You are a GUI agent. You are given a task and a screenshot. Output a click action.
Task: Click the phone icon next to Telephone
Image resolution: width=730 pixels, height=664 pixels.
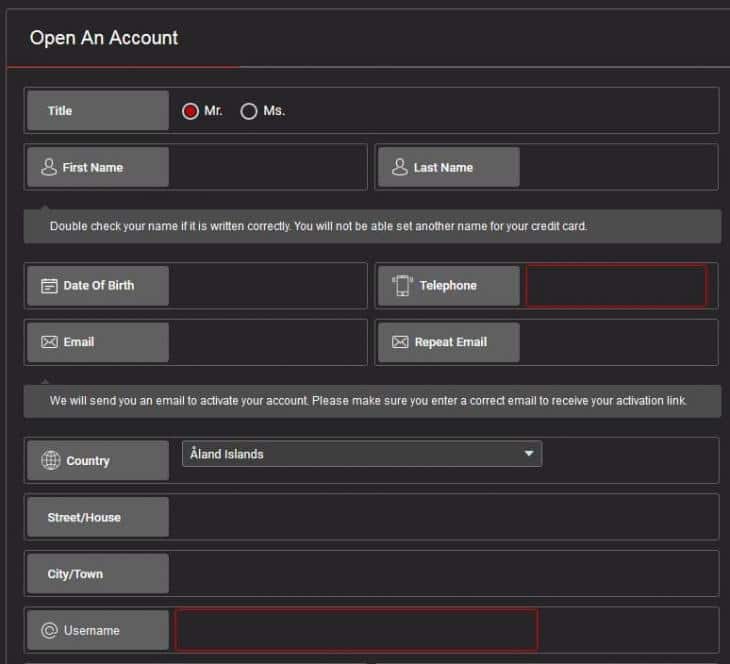(x=402, y=286)
